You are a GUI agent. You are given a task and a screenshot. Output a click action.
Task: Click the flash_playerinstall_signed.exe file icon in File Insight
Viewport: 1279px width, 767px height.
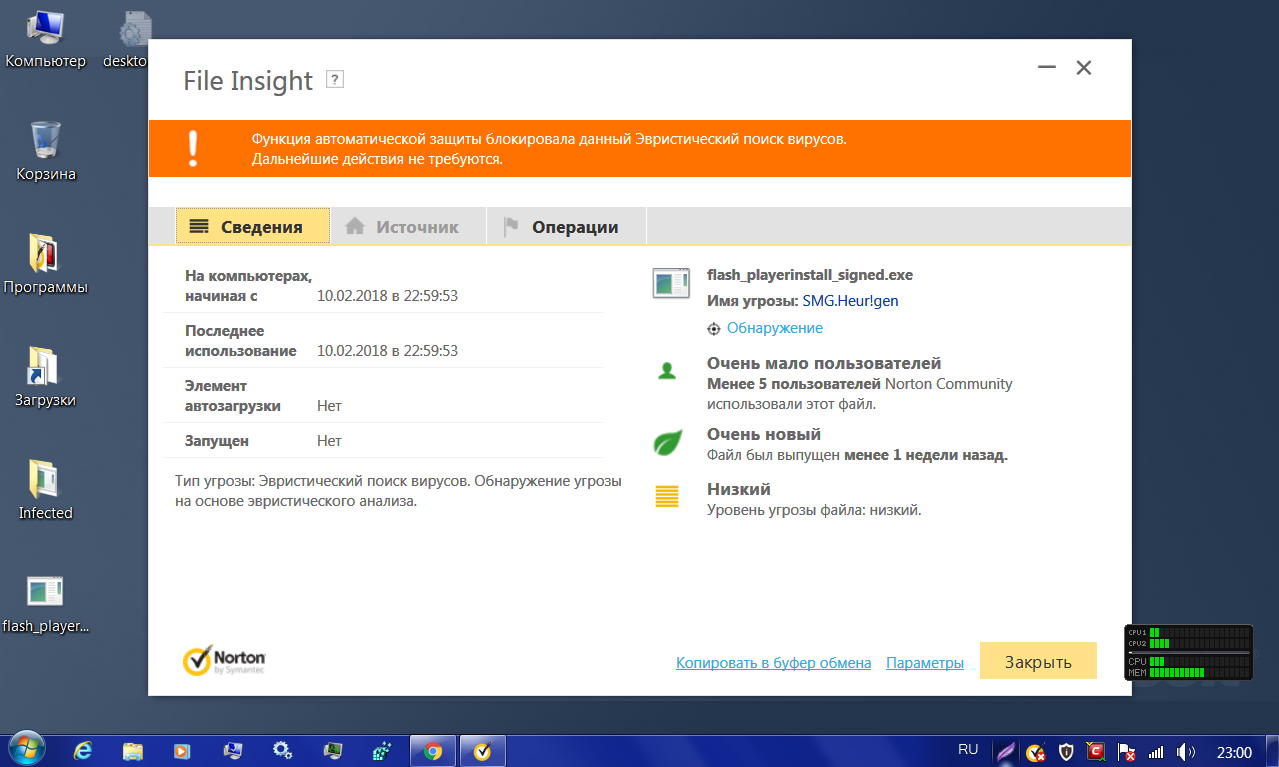pyautogui.click(x=670, y=283)
